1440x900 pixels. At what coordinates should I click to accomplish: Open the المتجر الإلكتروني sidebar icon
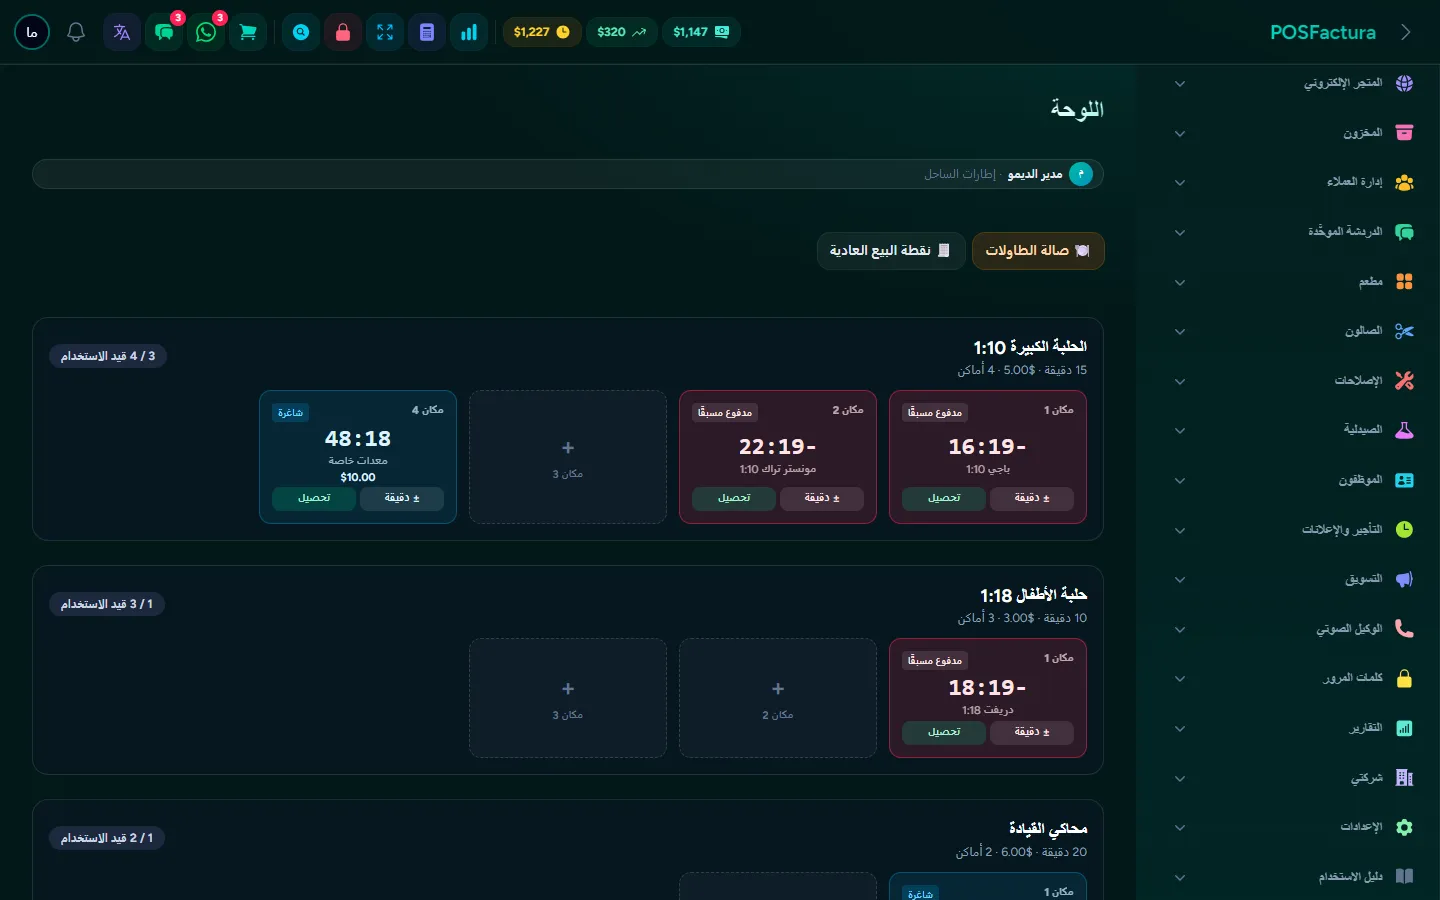(x=1404, y=83)
